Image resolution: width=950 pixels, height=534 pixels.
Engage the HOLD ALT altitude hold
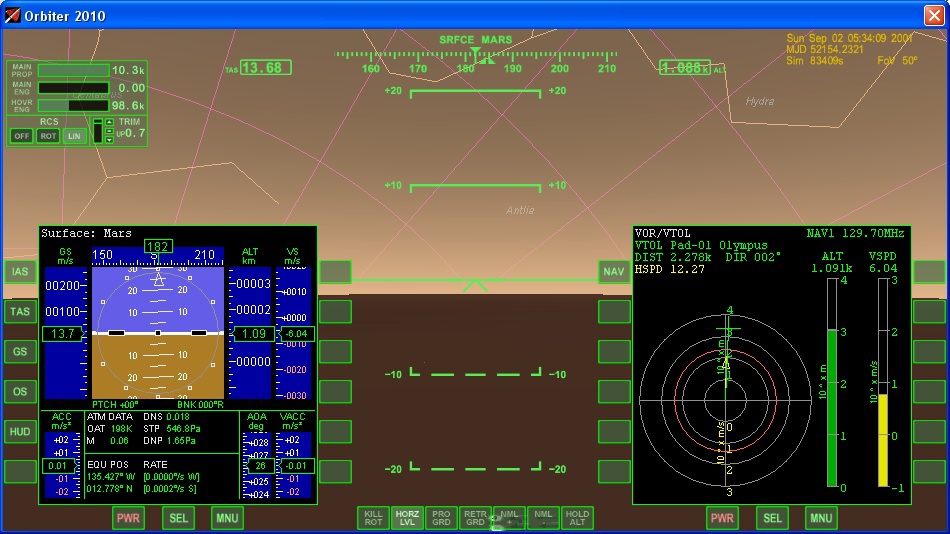pos(577,518)
